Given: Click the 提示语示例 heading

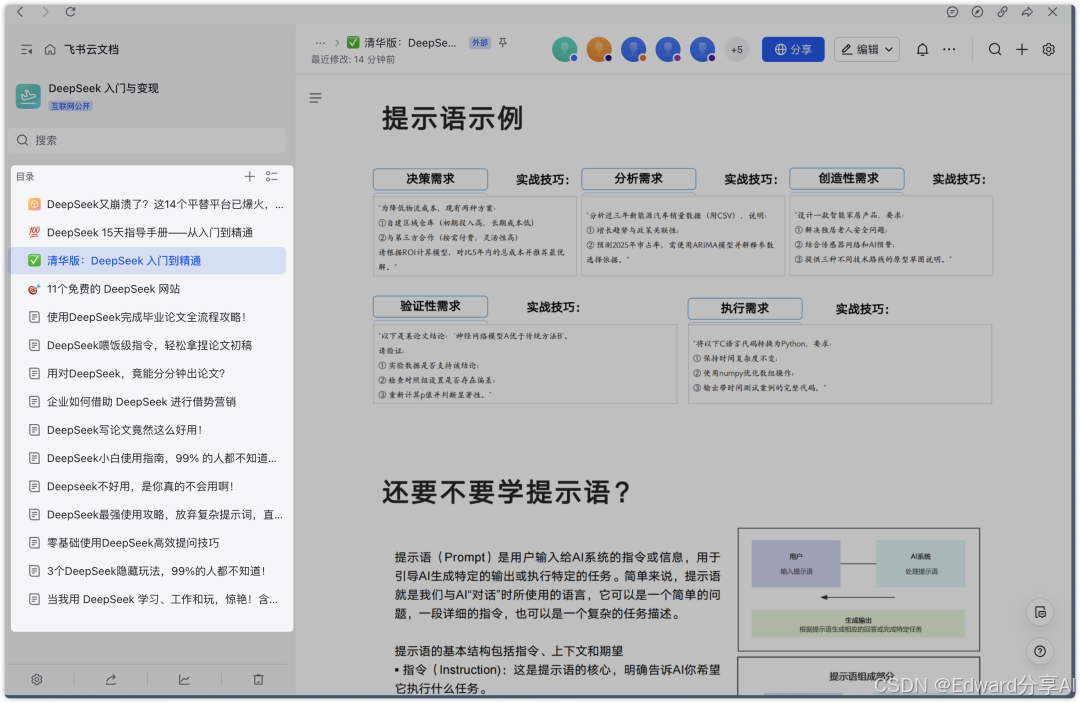Looking at the screenshot, I should point(453,118).
